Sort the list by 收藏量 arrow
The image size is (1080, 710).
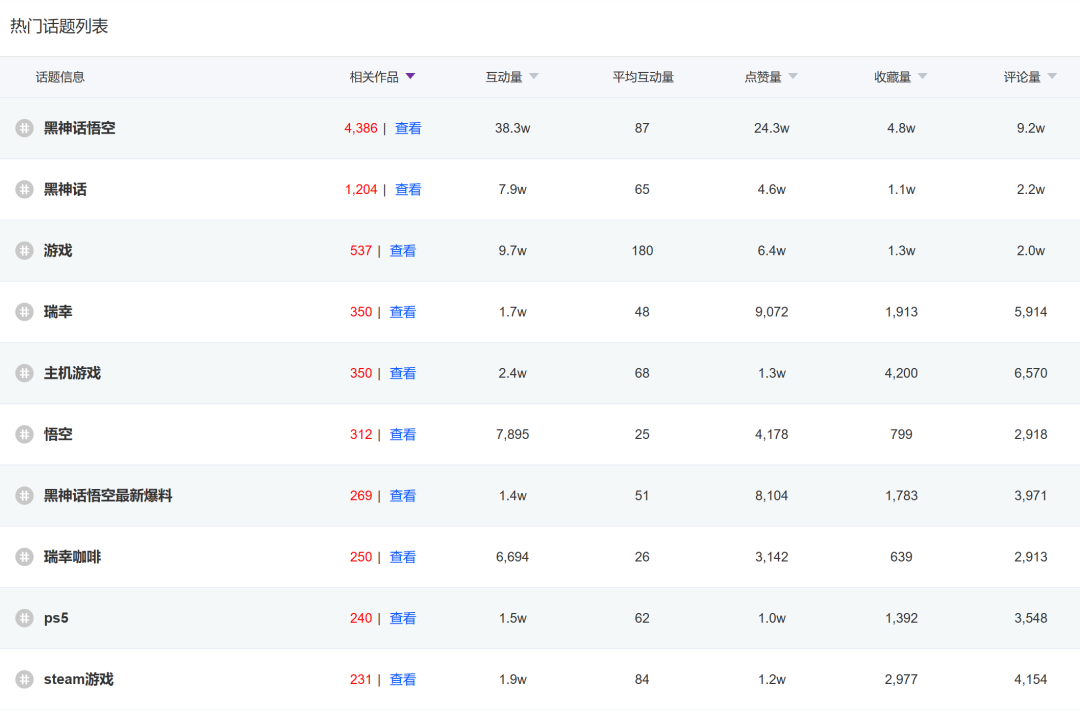[x=922, y=77]
